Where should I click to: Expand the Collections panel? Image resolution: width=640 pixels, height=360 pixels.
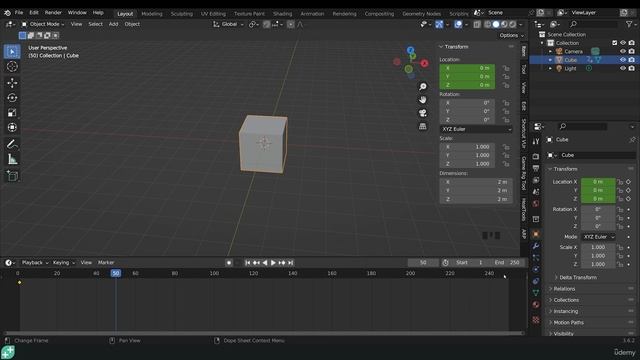point(566,300)
